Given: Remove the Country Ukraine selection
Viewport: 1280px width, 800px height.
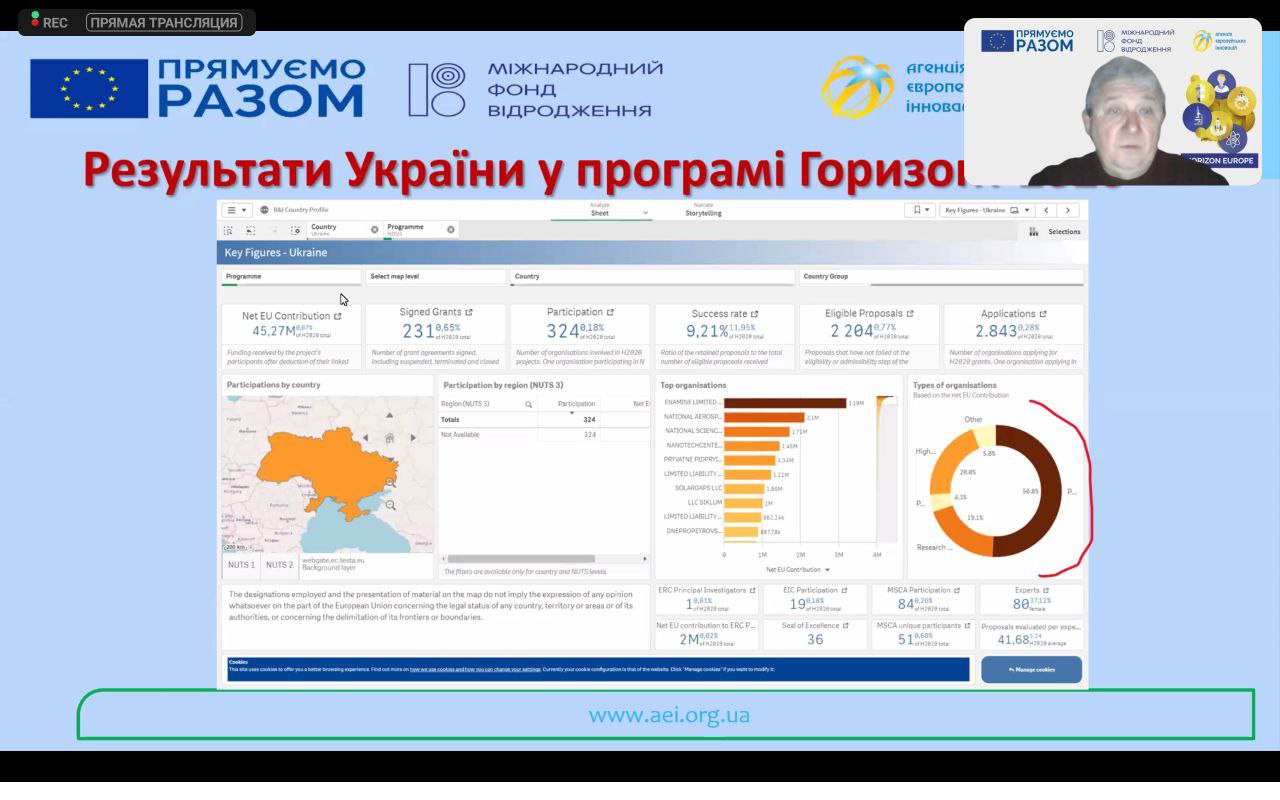Looking at the screenshot, I should click(x=375, y=230).
